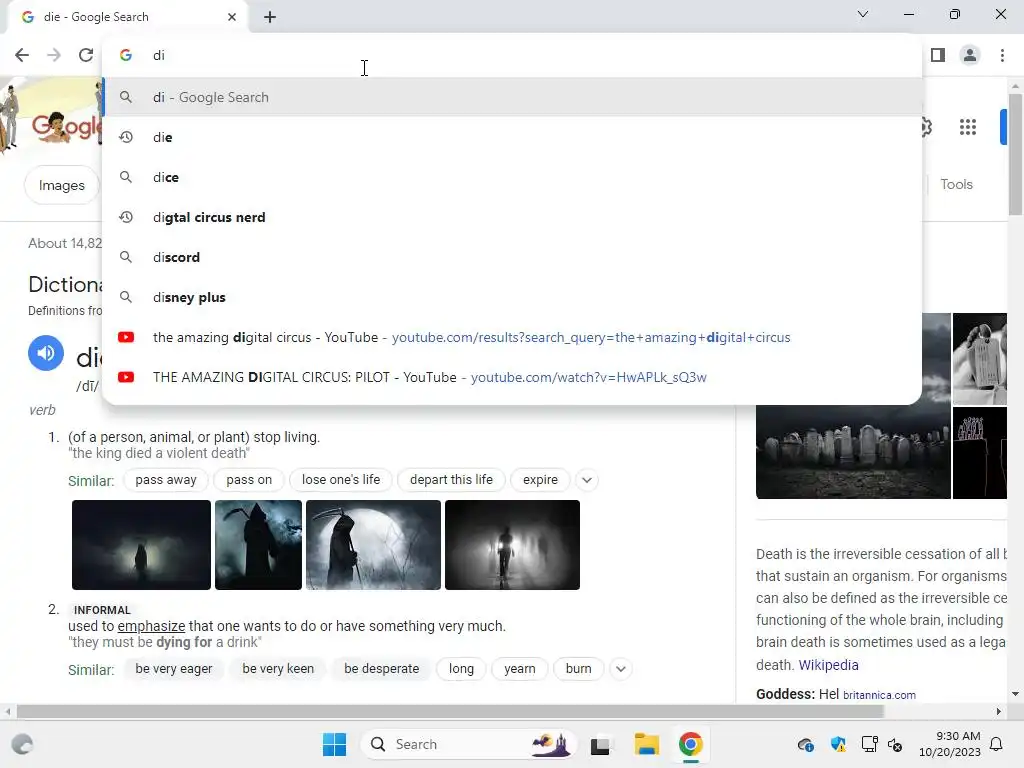
Task: Click the YouTube icon beside the PILOT suggestion
Action: (x=126, y=377)
